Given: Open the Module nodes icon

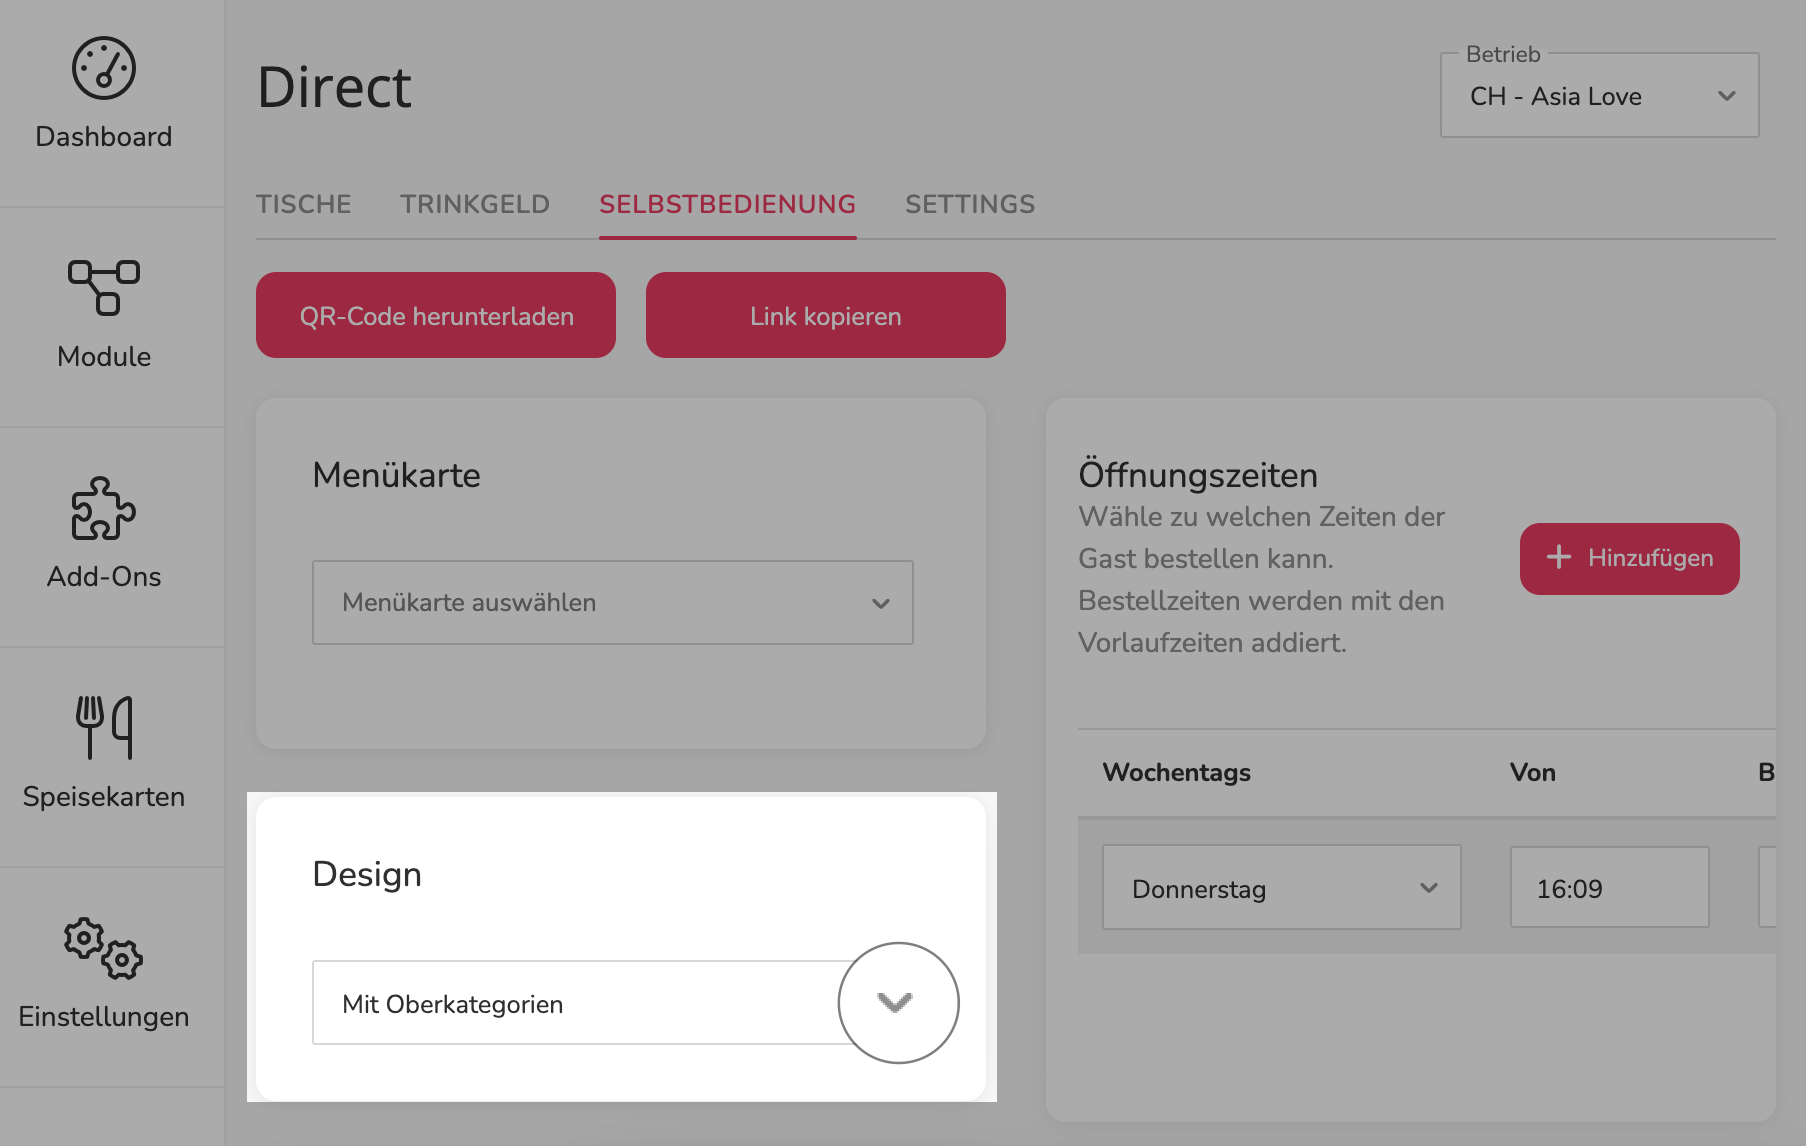Looking at the screenshot, I should [104, 288].
